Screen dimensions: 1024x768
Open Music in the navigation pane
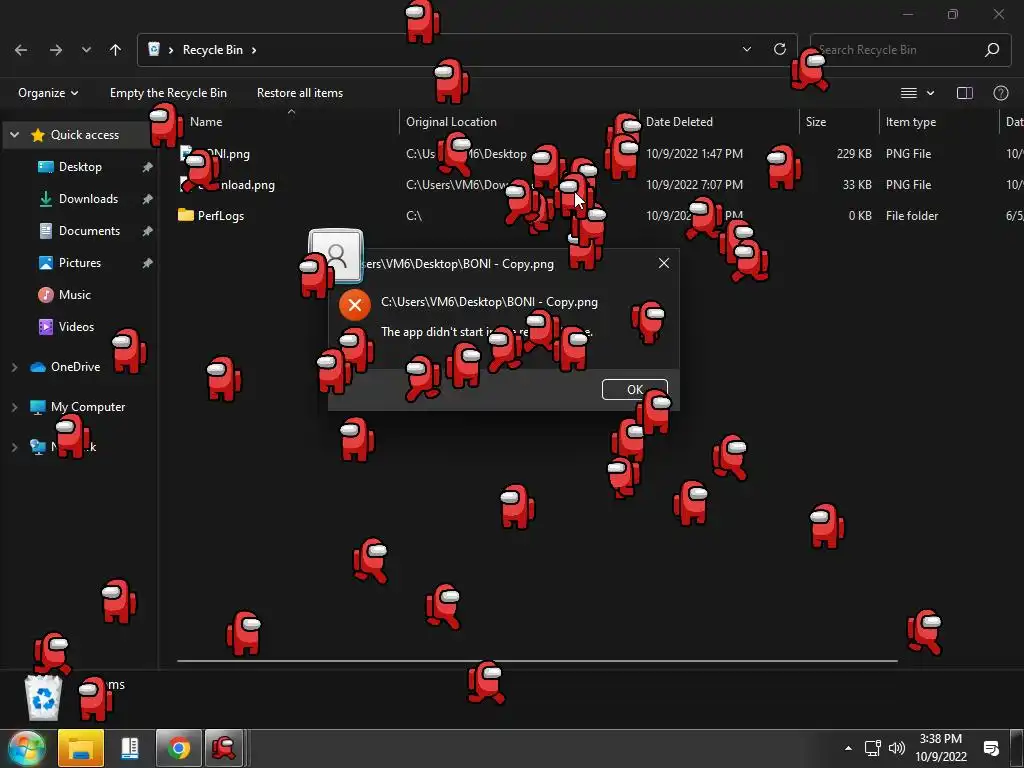coord(75,295)
